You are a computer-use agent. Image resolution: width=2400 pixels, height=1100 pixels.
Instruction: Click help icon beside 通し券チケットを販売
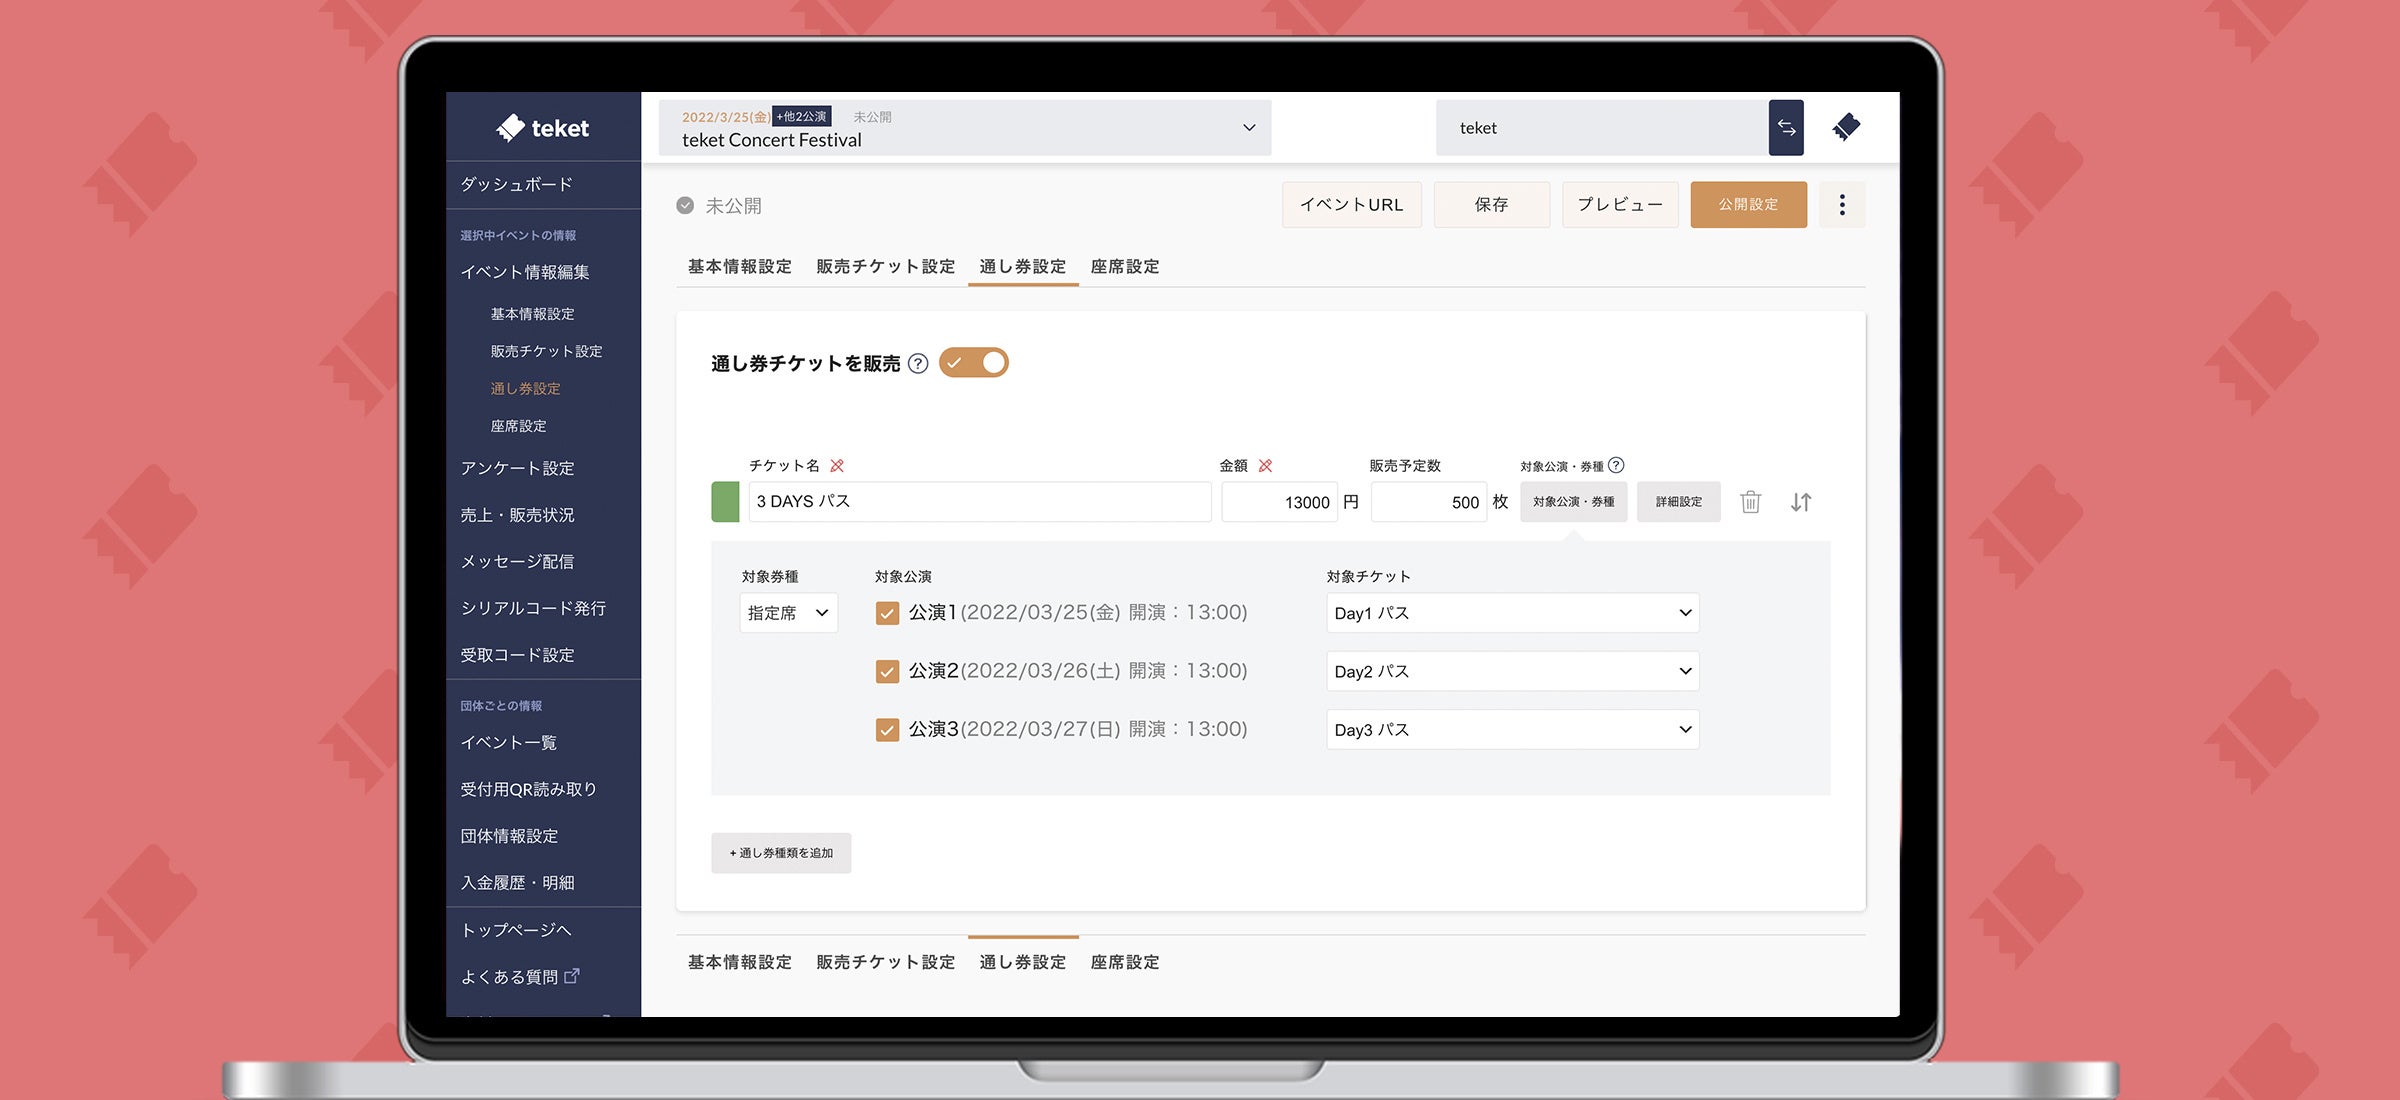click(x=918, y=363)
